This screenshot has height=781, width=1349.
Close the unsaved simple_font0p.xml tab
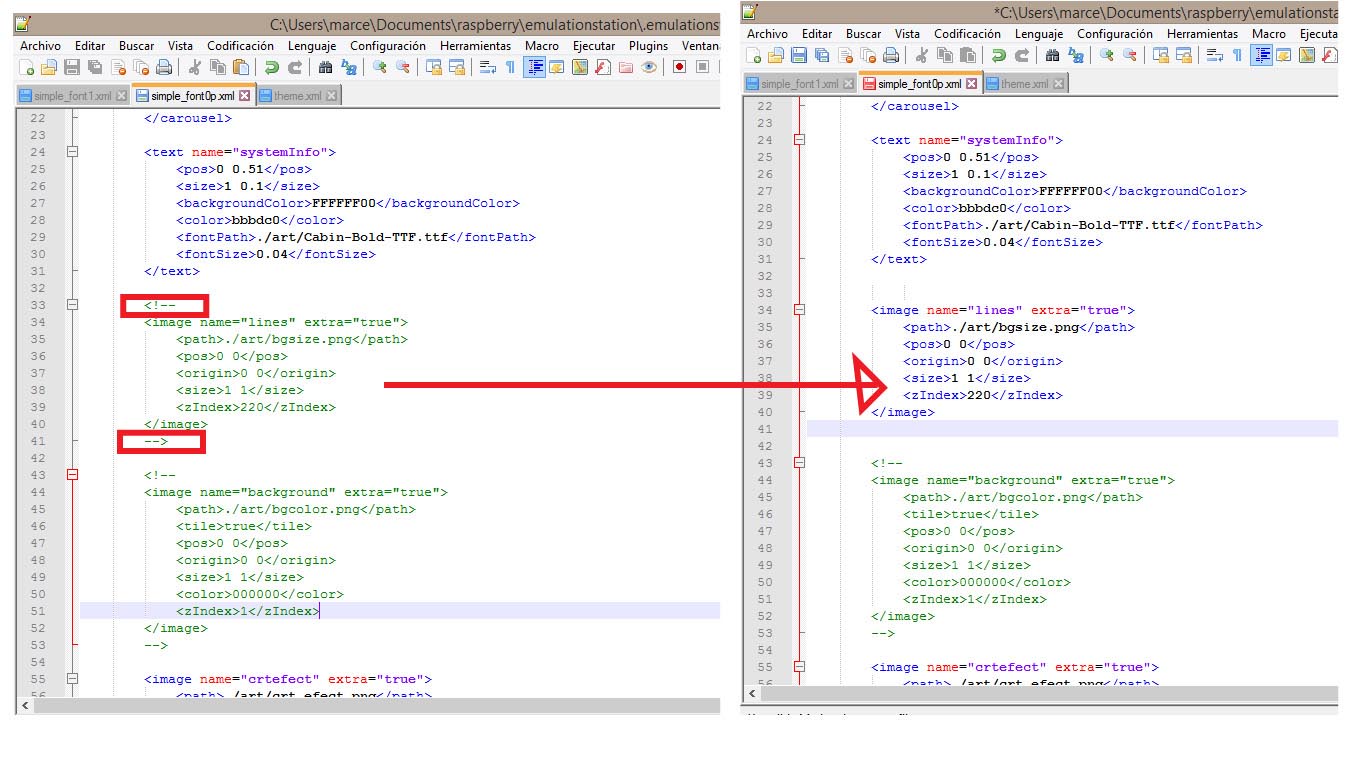971,84
